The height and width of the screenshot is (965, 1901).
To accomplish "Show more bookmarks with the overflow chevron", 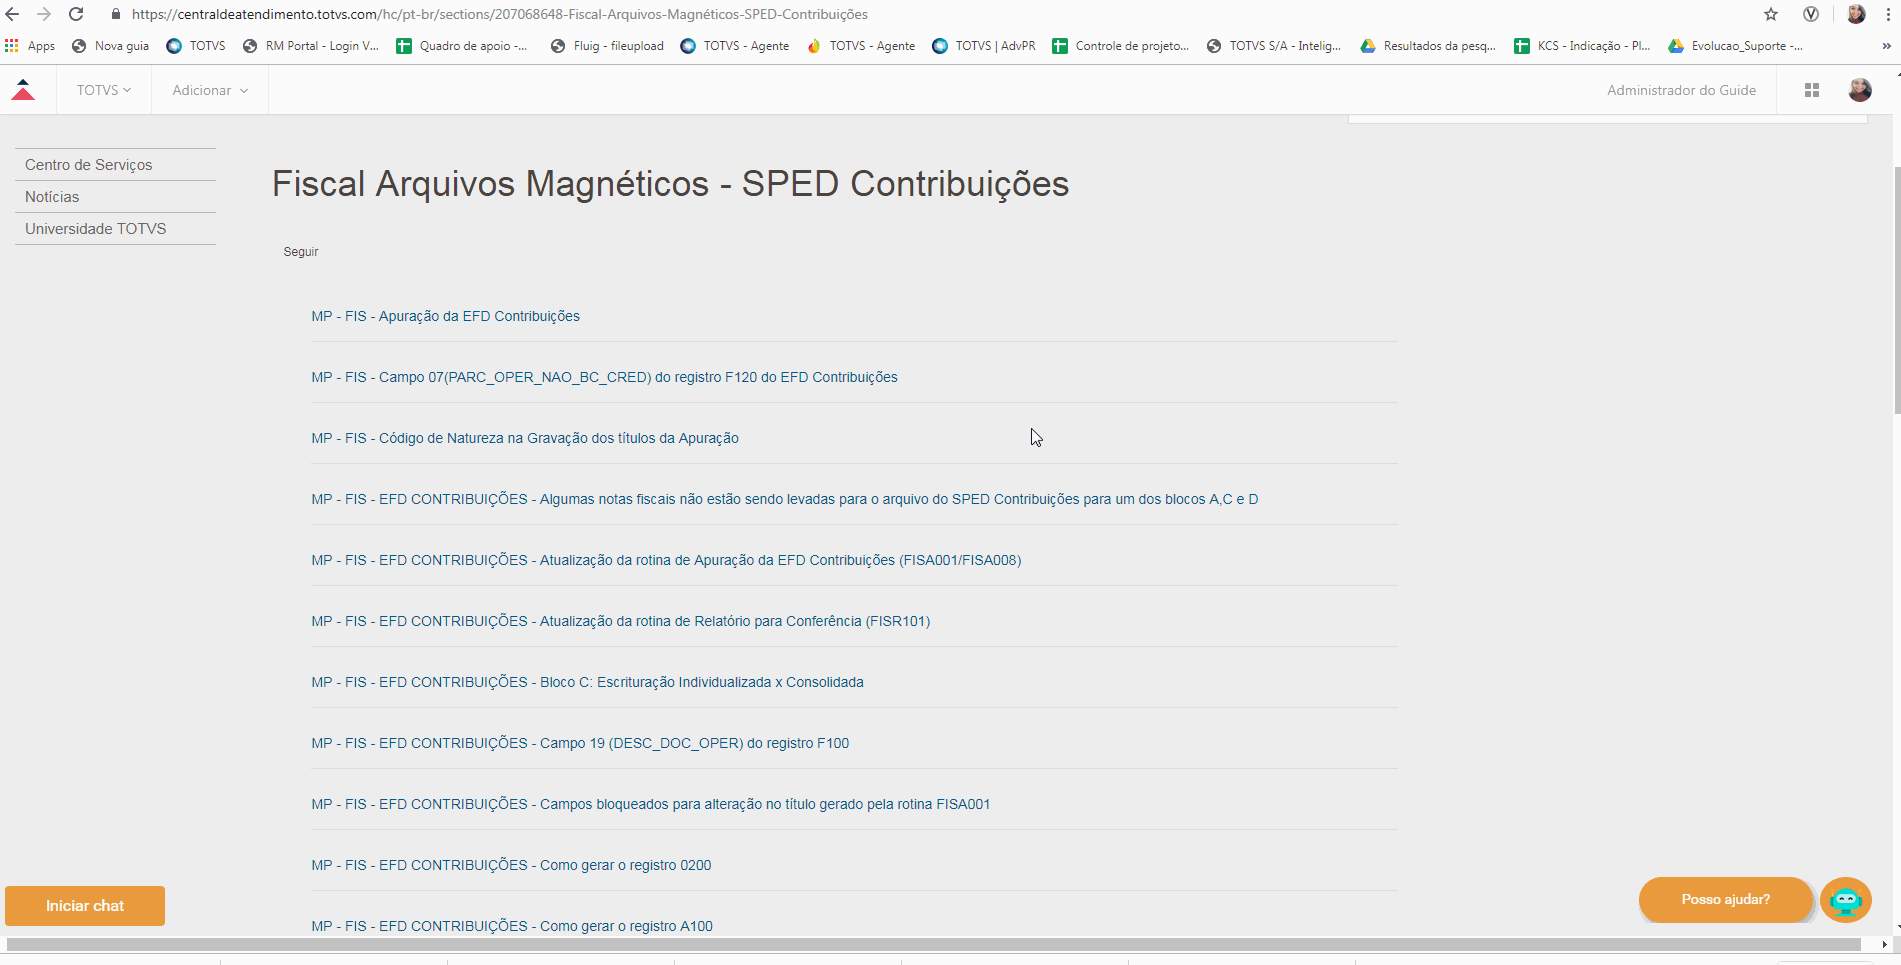I will point(1886,46).
